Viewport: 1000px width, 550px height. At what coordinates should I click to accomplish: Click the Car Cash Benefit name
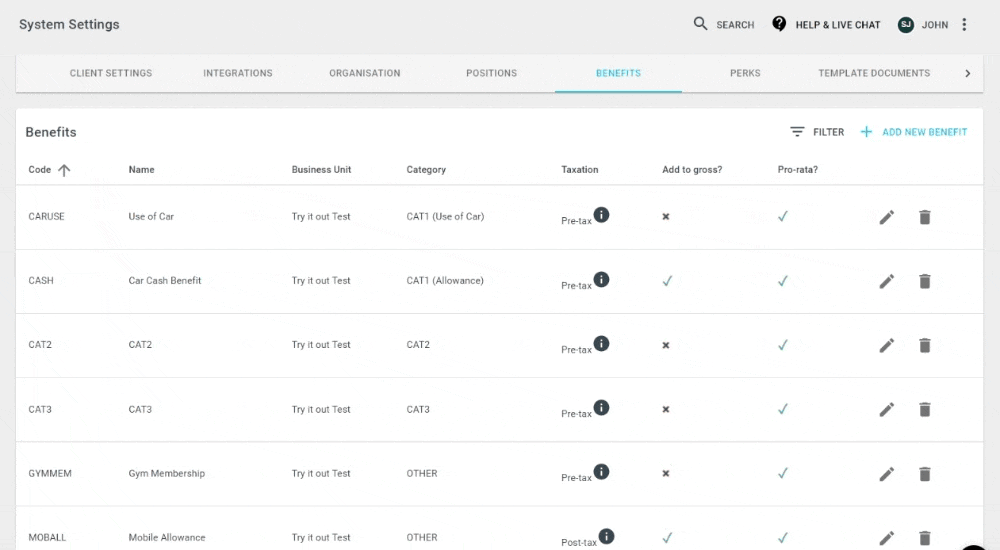tap(165, 281)
